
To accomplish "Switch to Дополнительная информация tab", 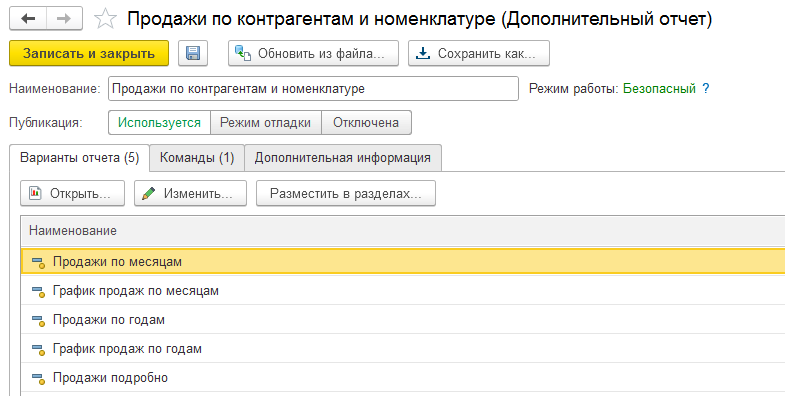I will pyautogui.click(x=343, y=158).
